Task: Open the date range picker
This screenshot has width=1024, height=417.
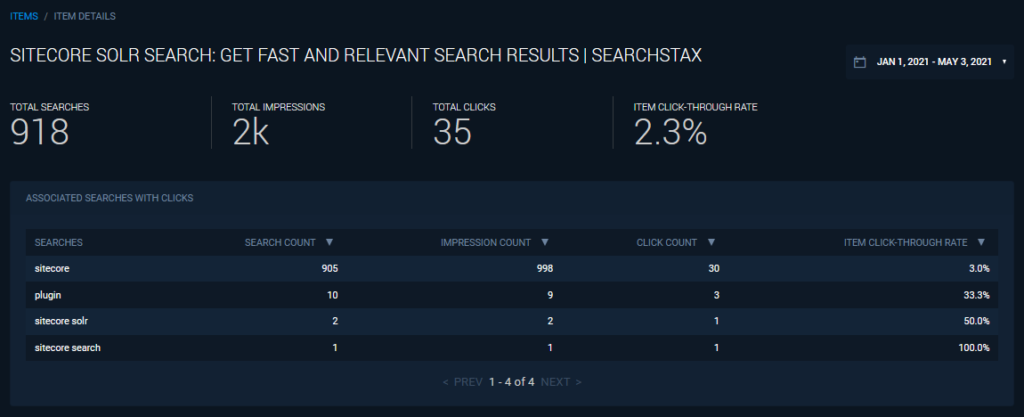Action: point(929,62)
